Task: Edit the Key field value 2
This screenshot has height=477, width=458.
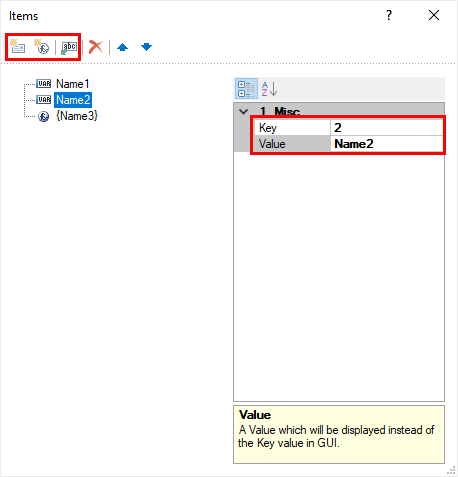Action: [387, 128]
